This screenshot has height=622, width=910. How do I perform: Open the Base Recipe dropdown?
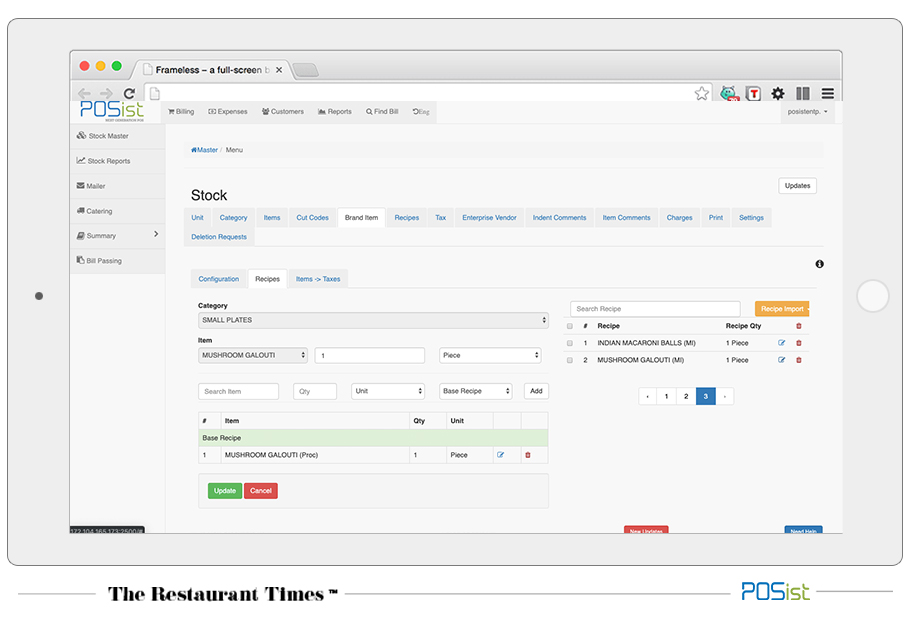[x=475, y=391]
